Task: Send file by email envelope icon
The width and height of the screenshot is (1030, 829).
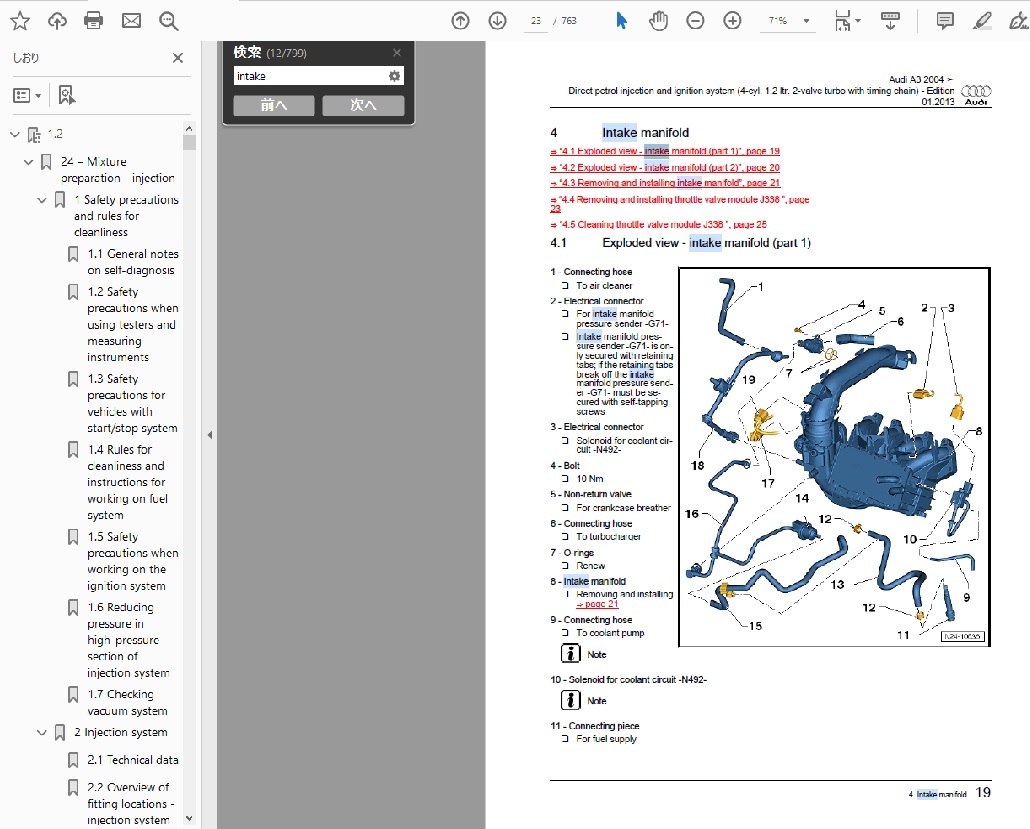Action: click(x=131, y=21)
